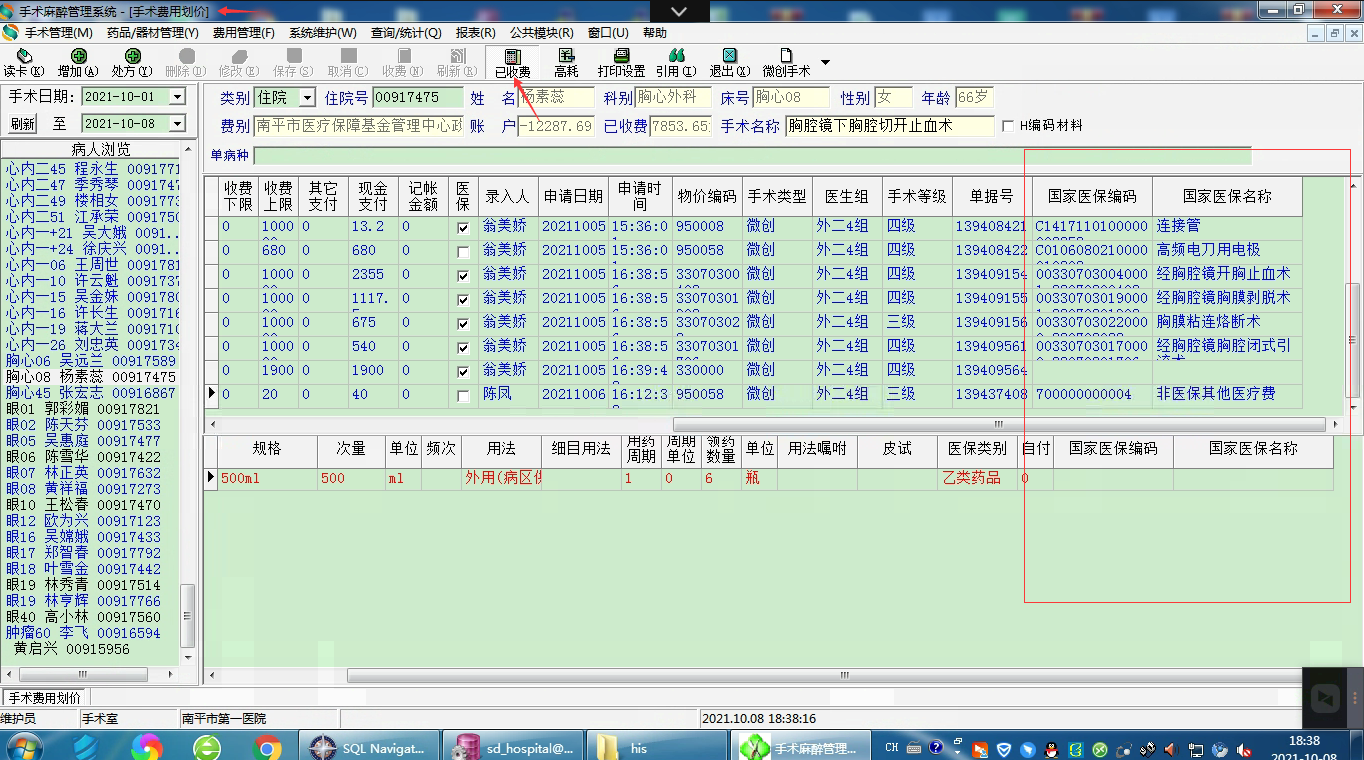This screenshot has height=760, width=1364.
Task: Click the QQ penguin tray icon
Action: tap(1052, 748)
